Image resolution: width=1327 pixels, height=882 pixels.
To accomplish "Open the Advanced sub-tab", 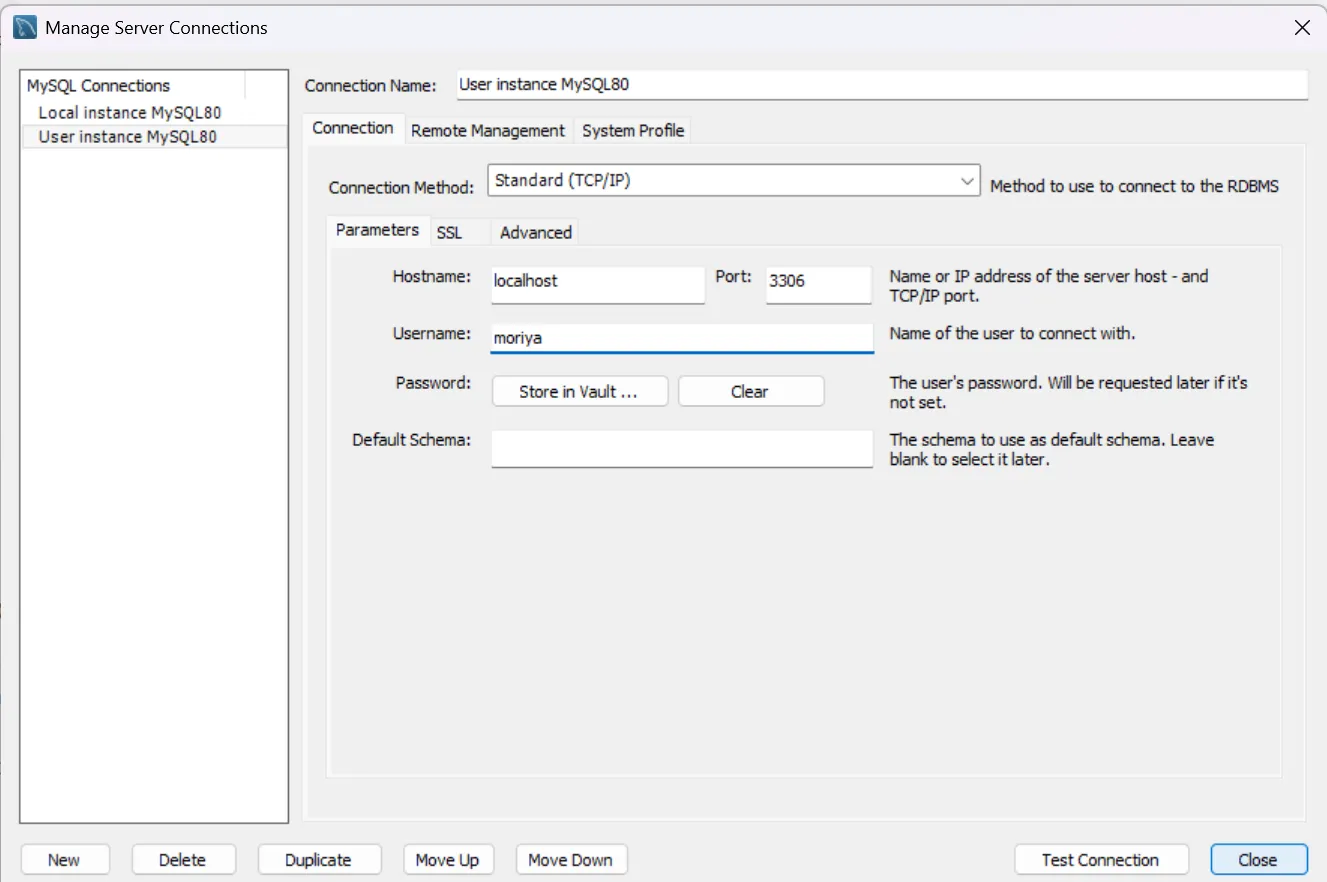I will click(536, 232).
